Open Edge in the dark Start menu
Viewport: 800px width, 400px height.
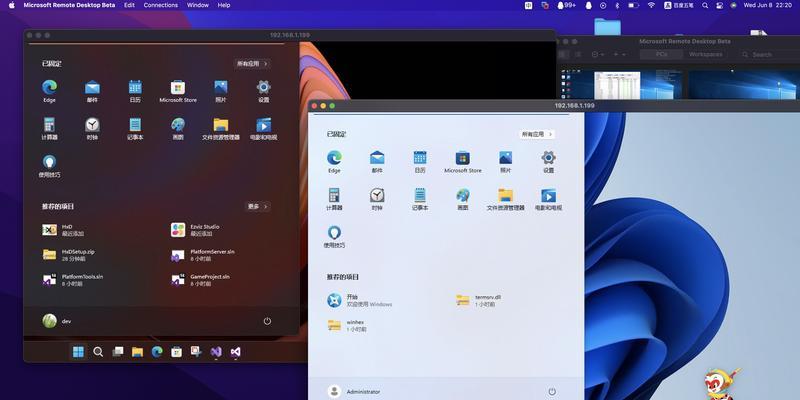49,91
